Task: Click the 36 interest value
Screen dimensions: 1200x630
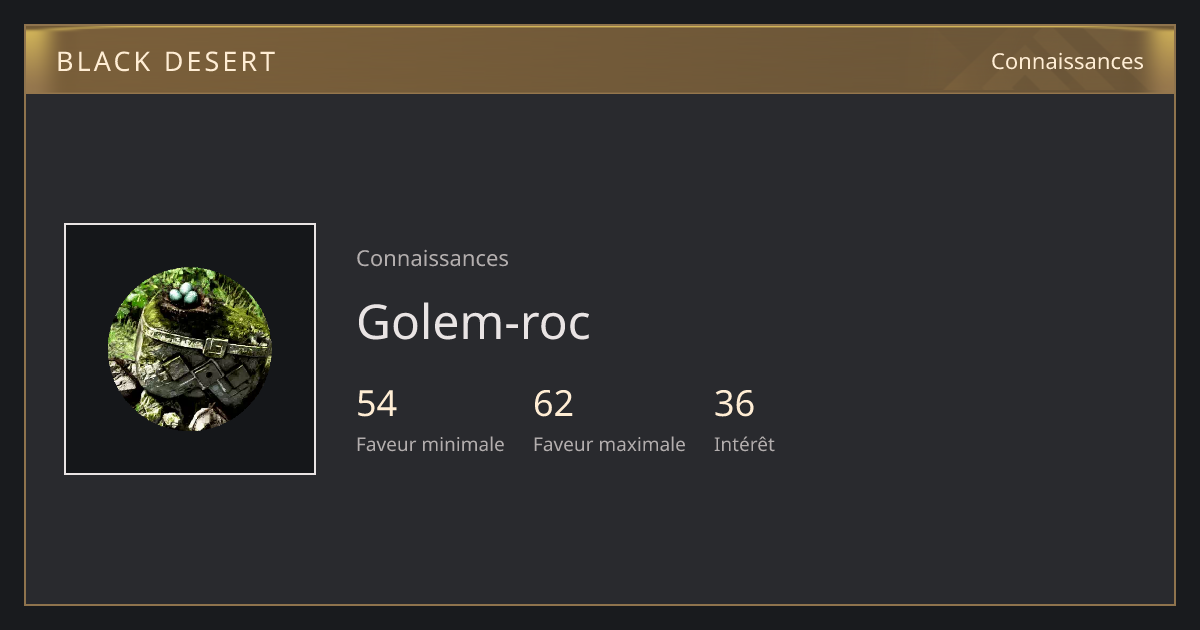Action: [x=734, y=404]
